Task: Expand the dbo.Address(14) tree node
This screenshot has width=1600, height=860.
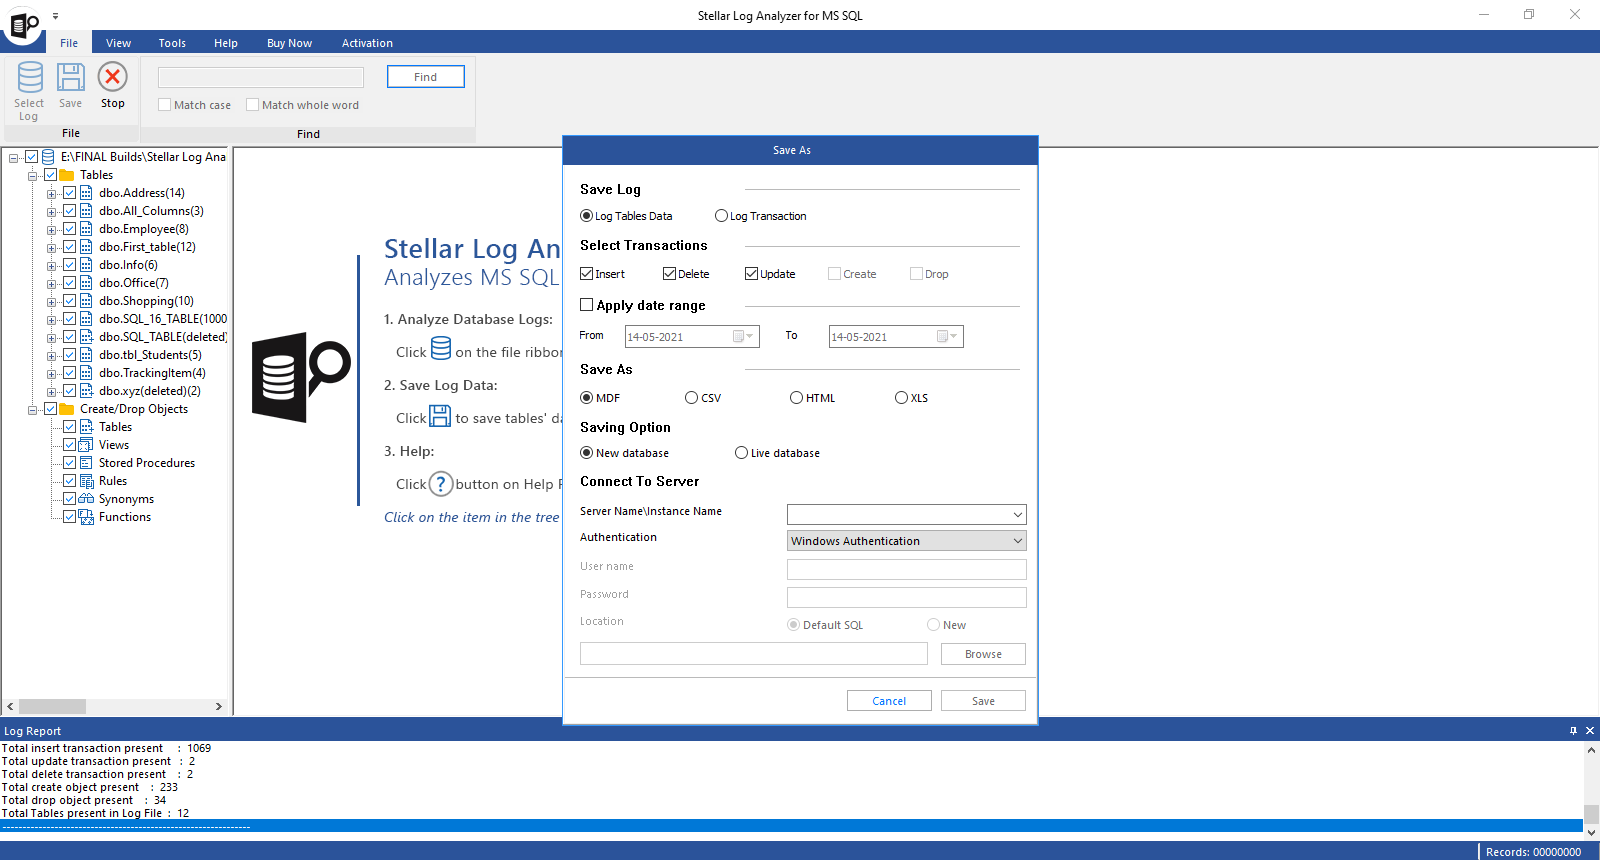Action: click(51, 194)
